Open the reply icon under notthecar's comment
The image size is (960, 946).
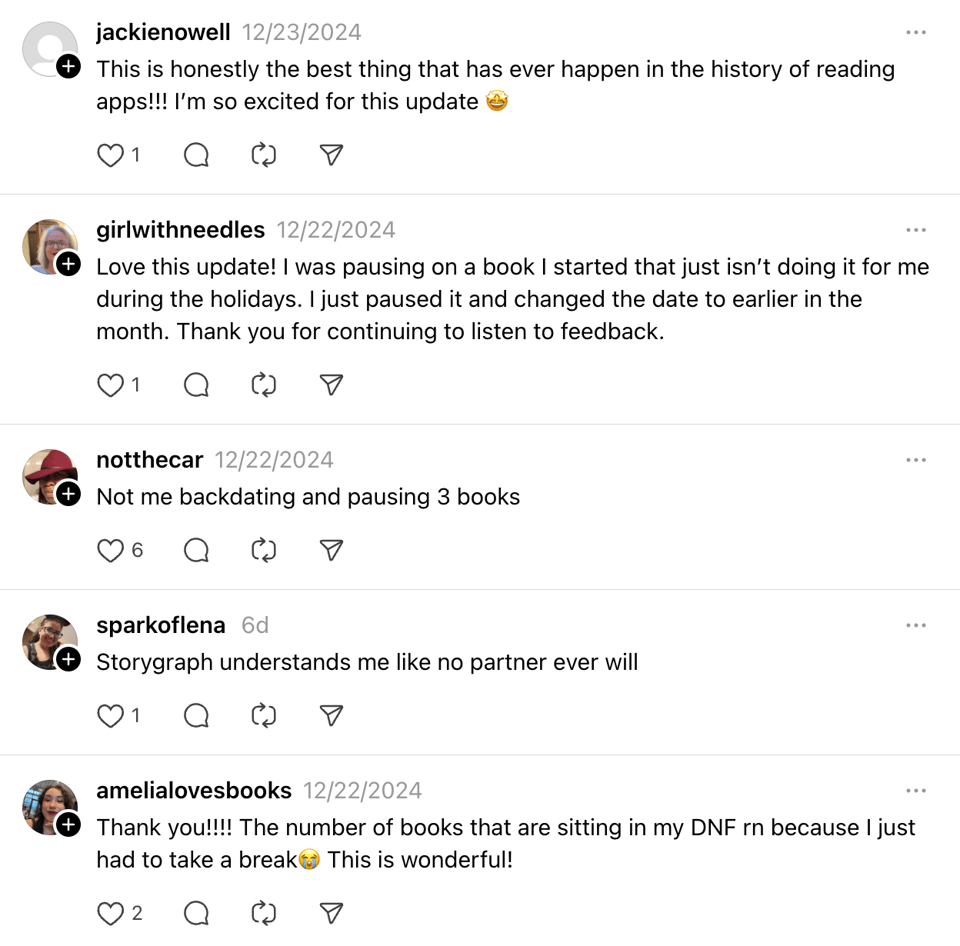[196, 550]
